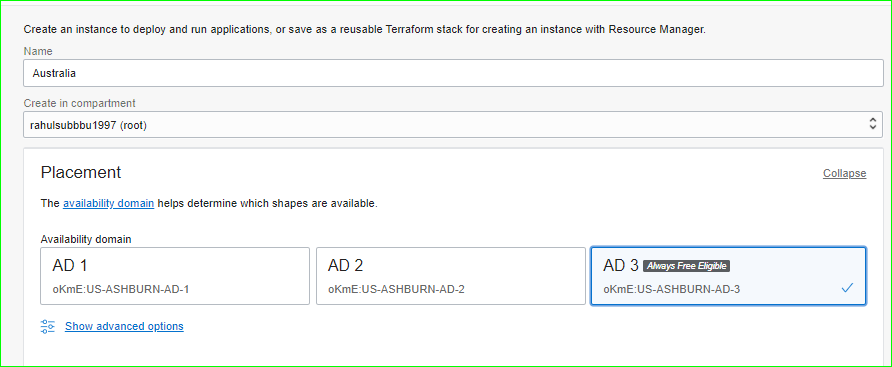Select the AD 3 availability domain card
The image size is (892, 367).
point(729,276)
